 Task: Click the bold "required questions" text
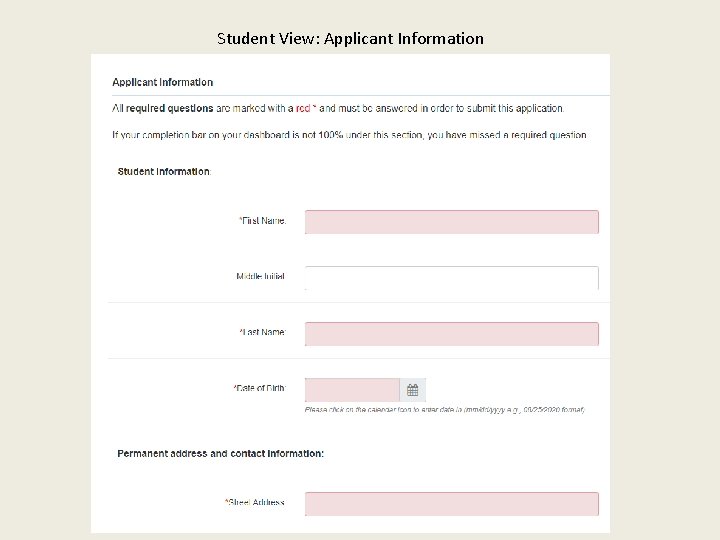164,108
